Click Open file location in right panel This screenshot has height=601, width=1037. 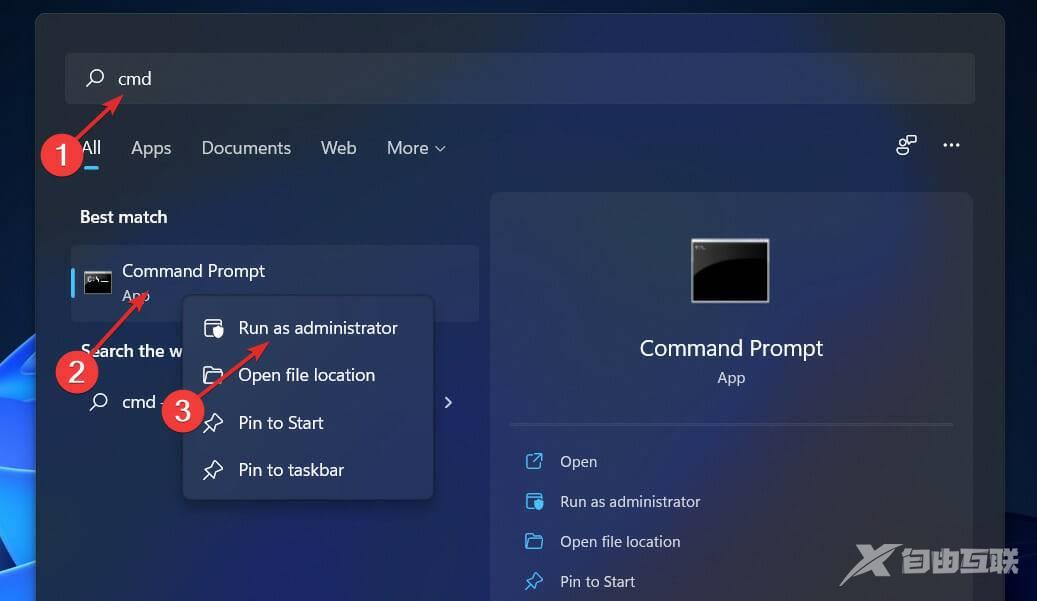[619, 542]
